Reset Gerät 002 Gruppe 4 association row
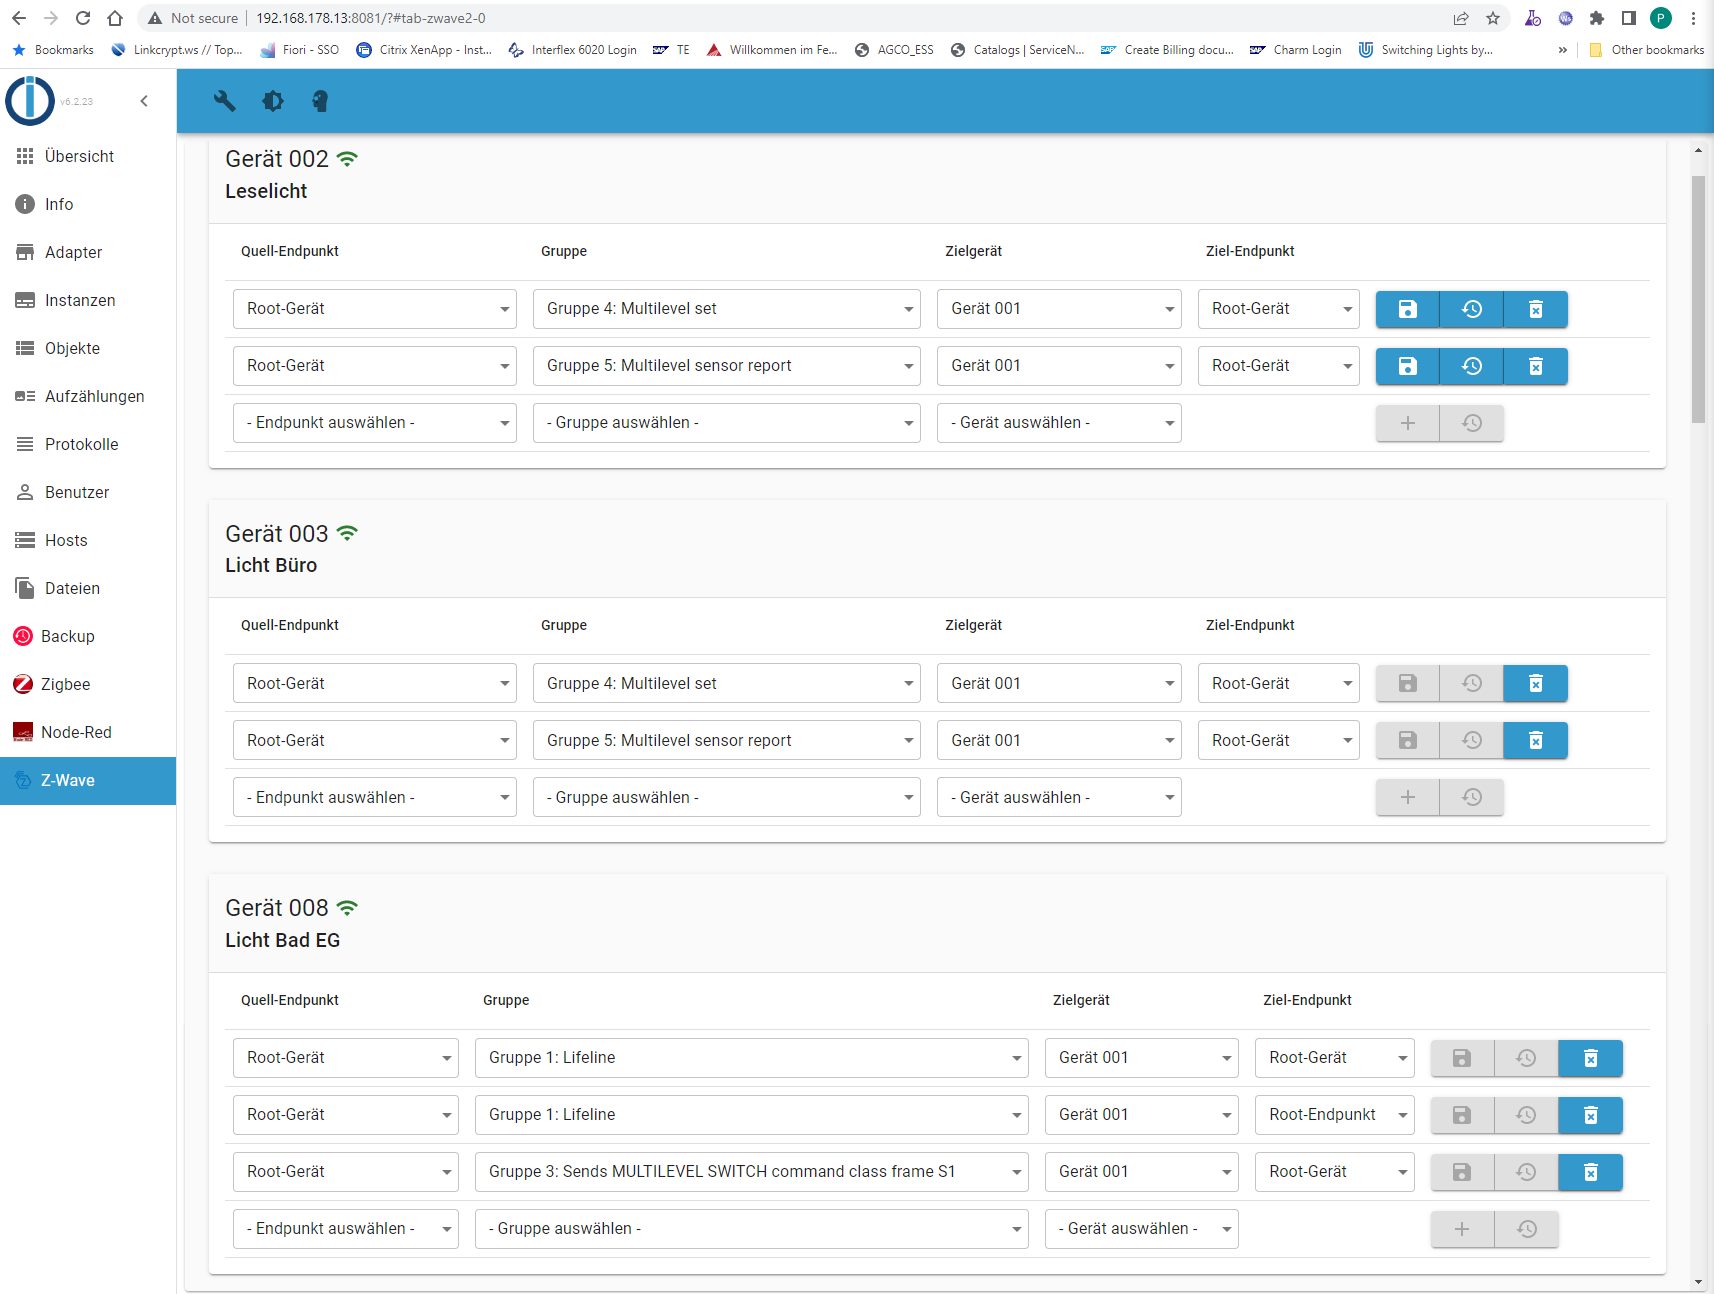This screenshot has height=1294, width=1714. 1471,309
